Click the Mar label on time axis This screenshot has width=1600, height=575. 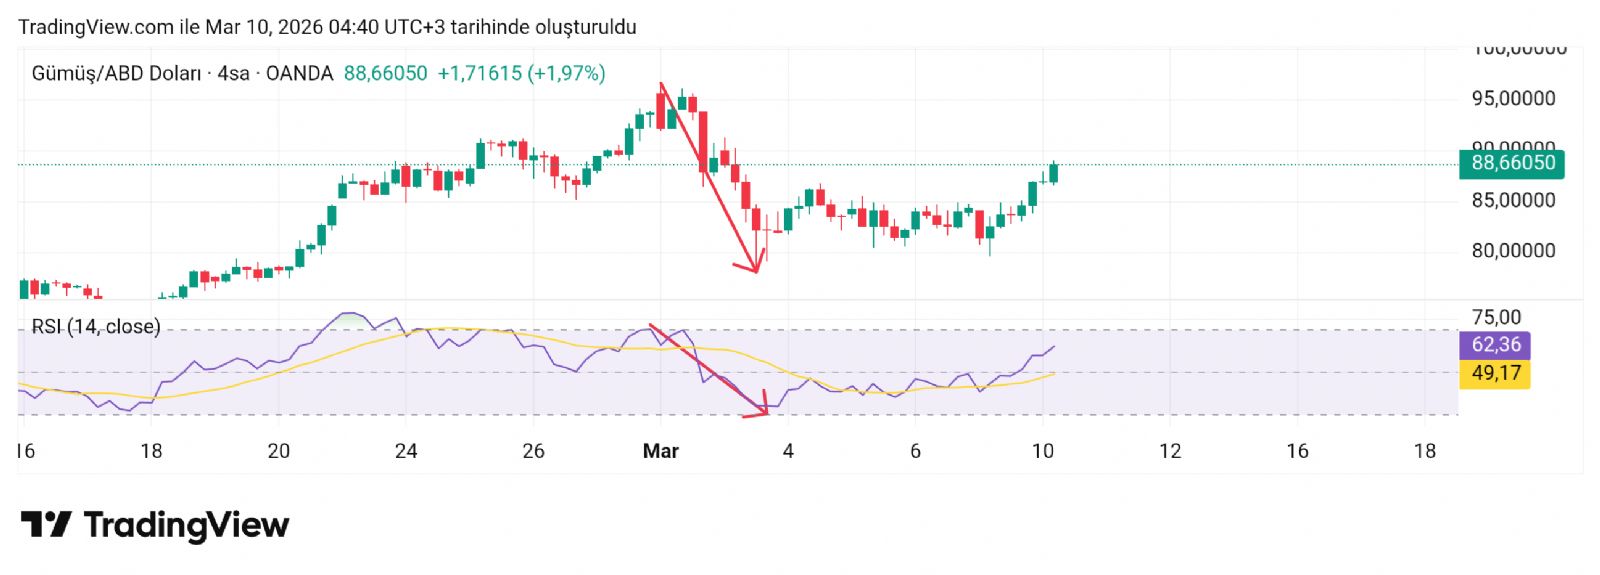click(660, 451)
